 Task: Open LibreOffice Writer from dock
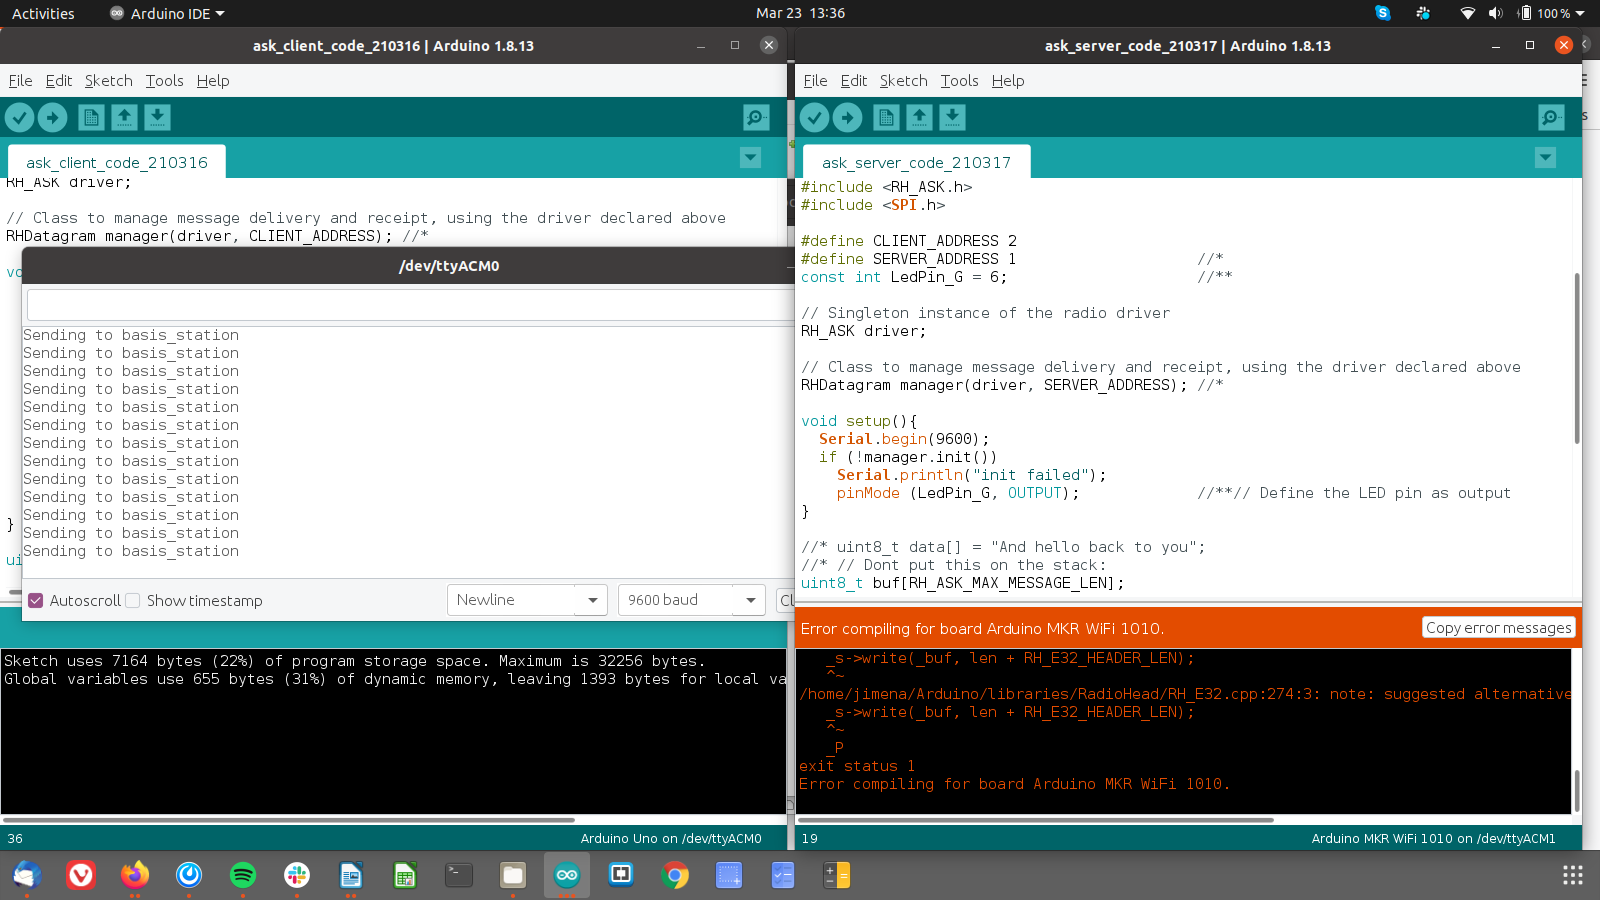tap(351, 876)
